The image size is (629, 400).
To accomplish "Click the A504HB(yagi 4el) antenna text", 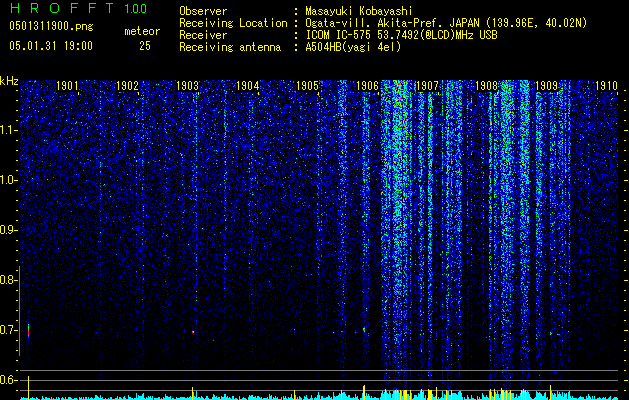I will point(353,47).
